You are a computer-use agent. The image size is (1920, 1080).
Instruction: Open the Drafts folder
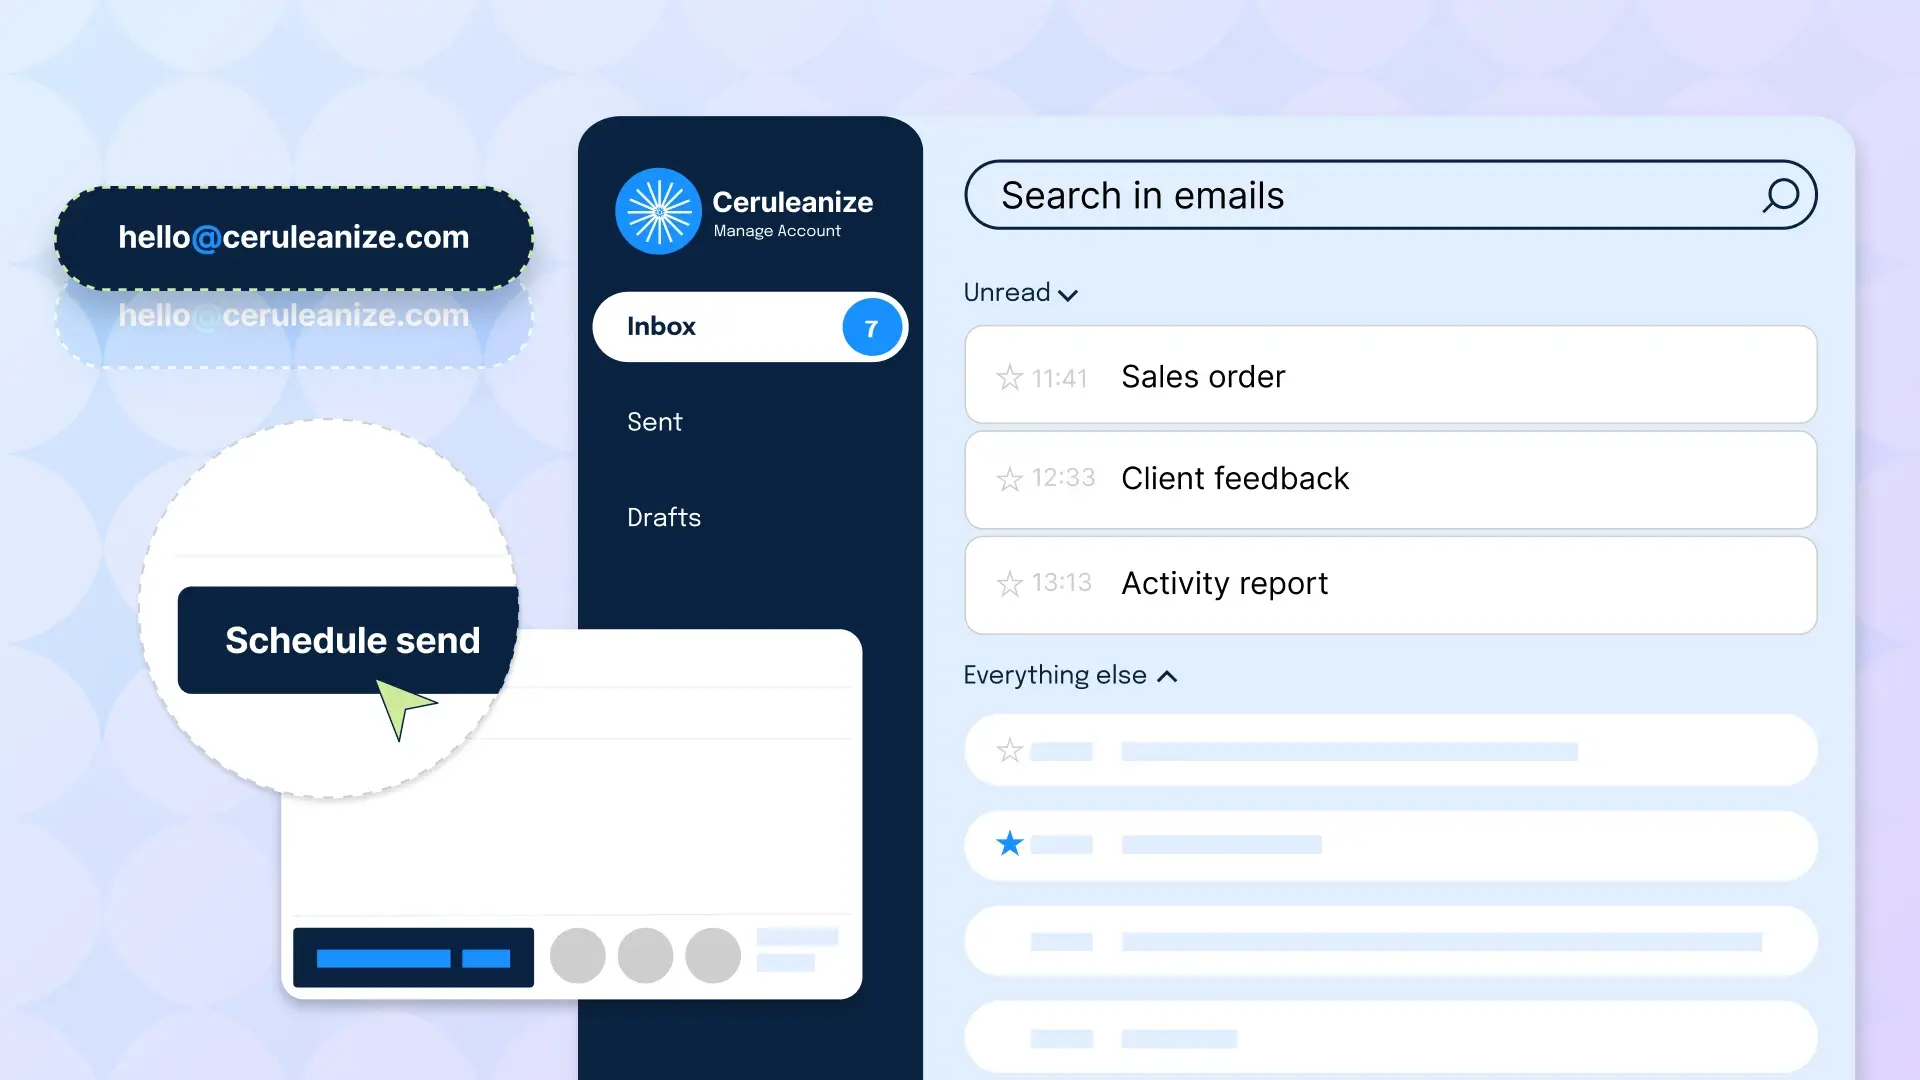[x=665, y=516]
